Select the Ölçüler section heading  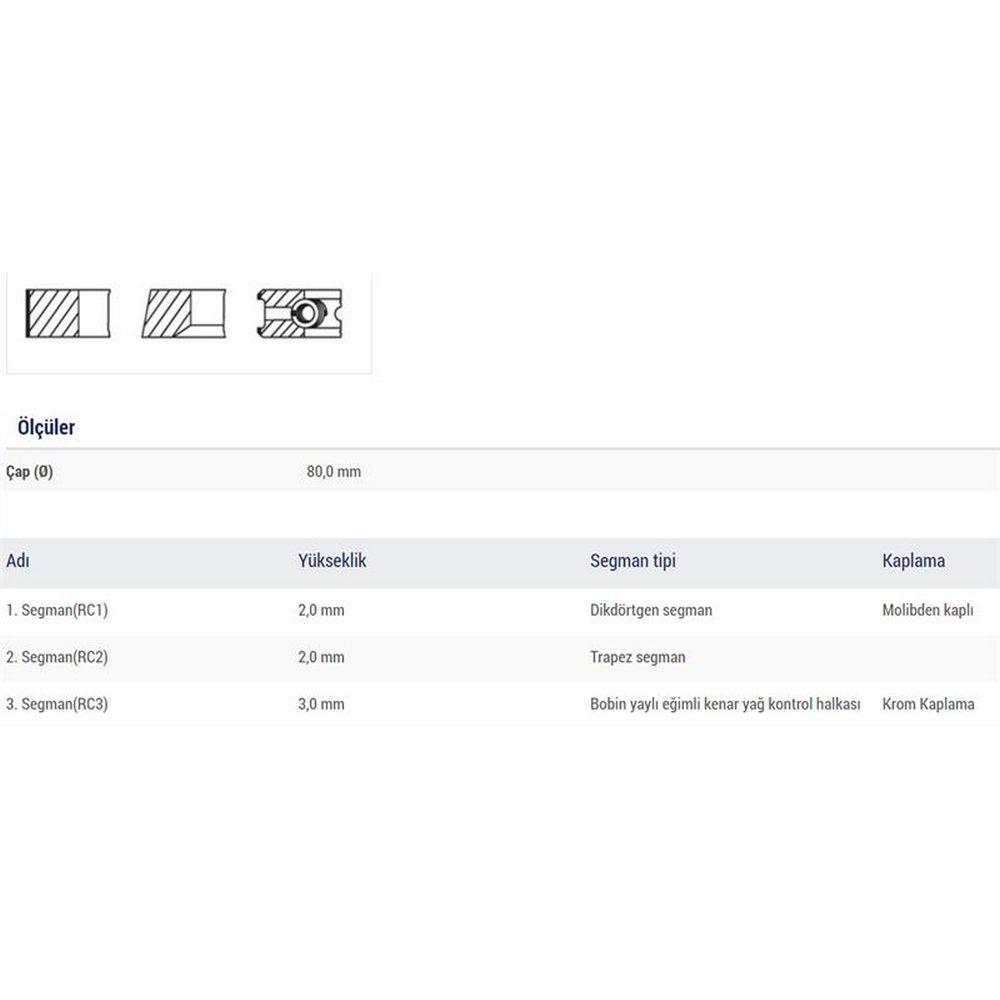coord(46,428)
